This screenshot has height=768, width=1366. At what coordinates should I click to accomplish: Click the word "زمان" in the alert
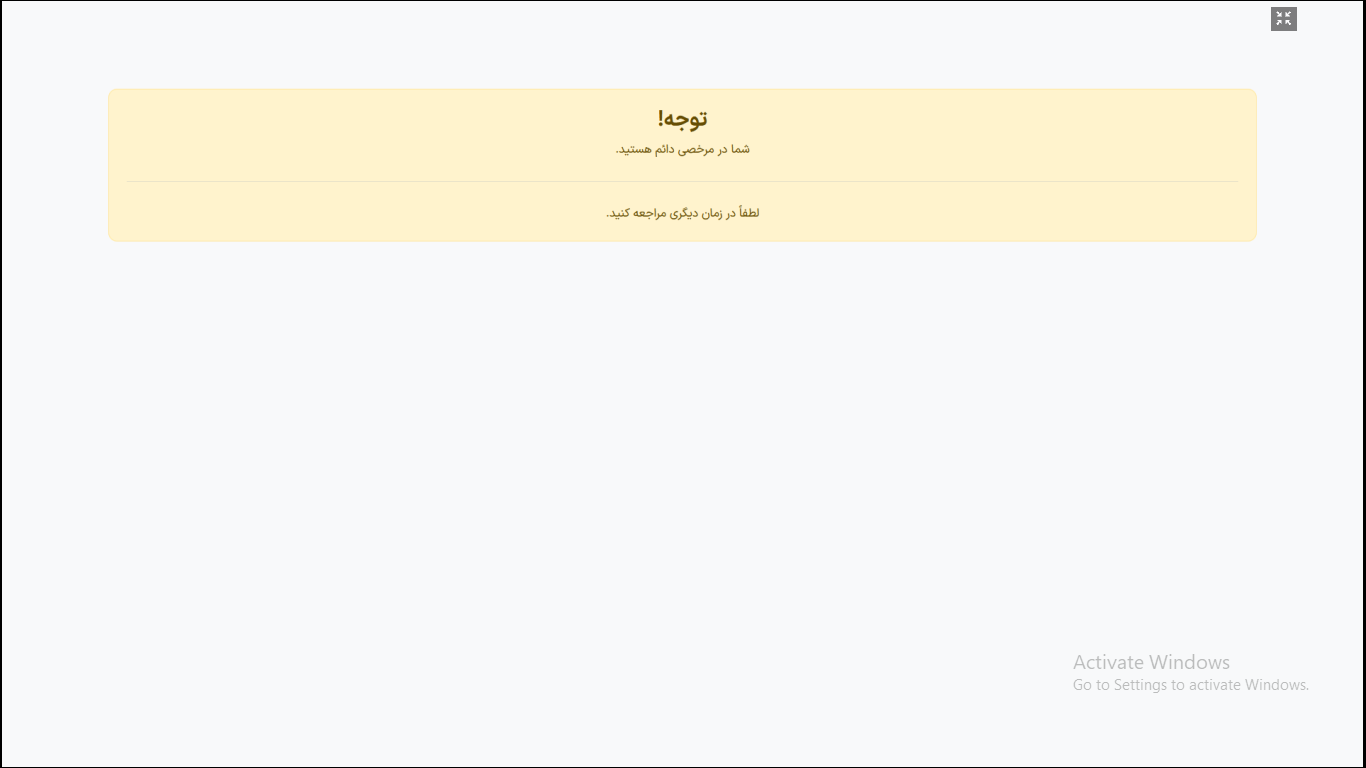pyautogui.click(x=712, y=213)
